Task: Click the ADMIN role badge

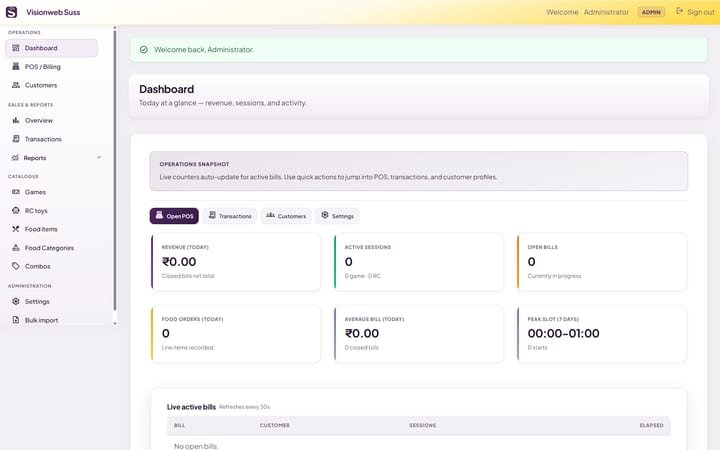Action: [x=651, y=12]
